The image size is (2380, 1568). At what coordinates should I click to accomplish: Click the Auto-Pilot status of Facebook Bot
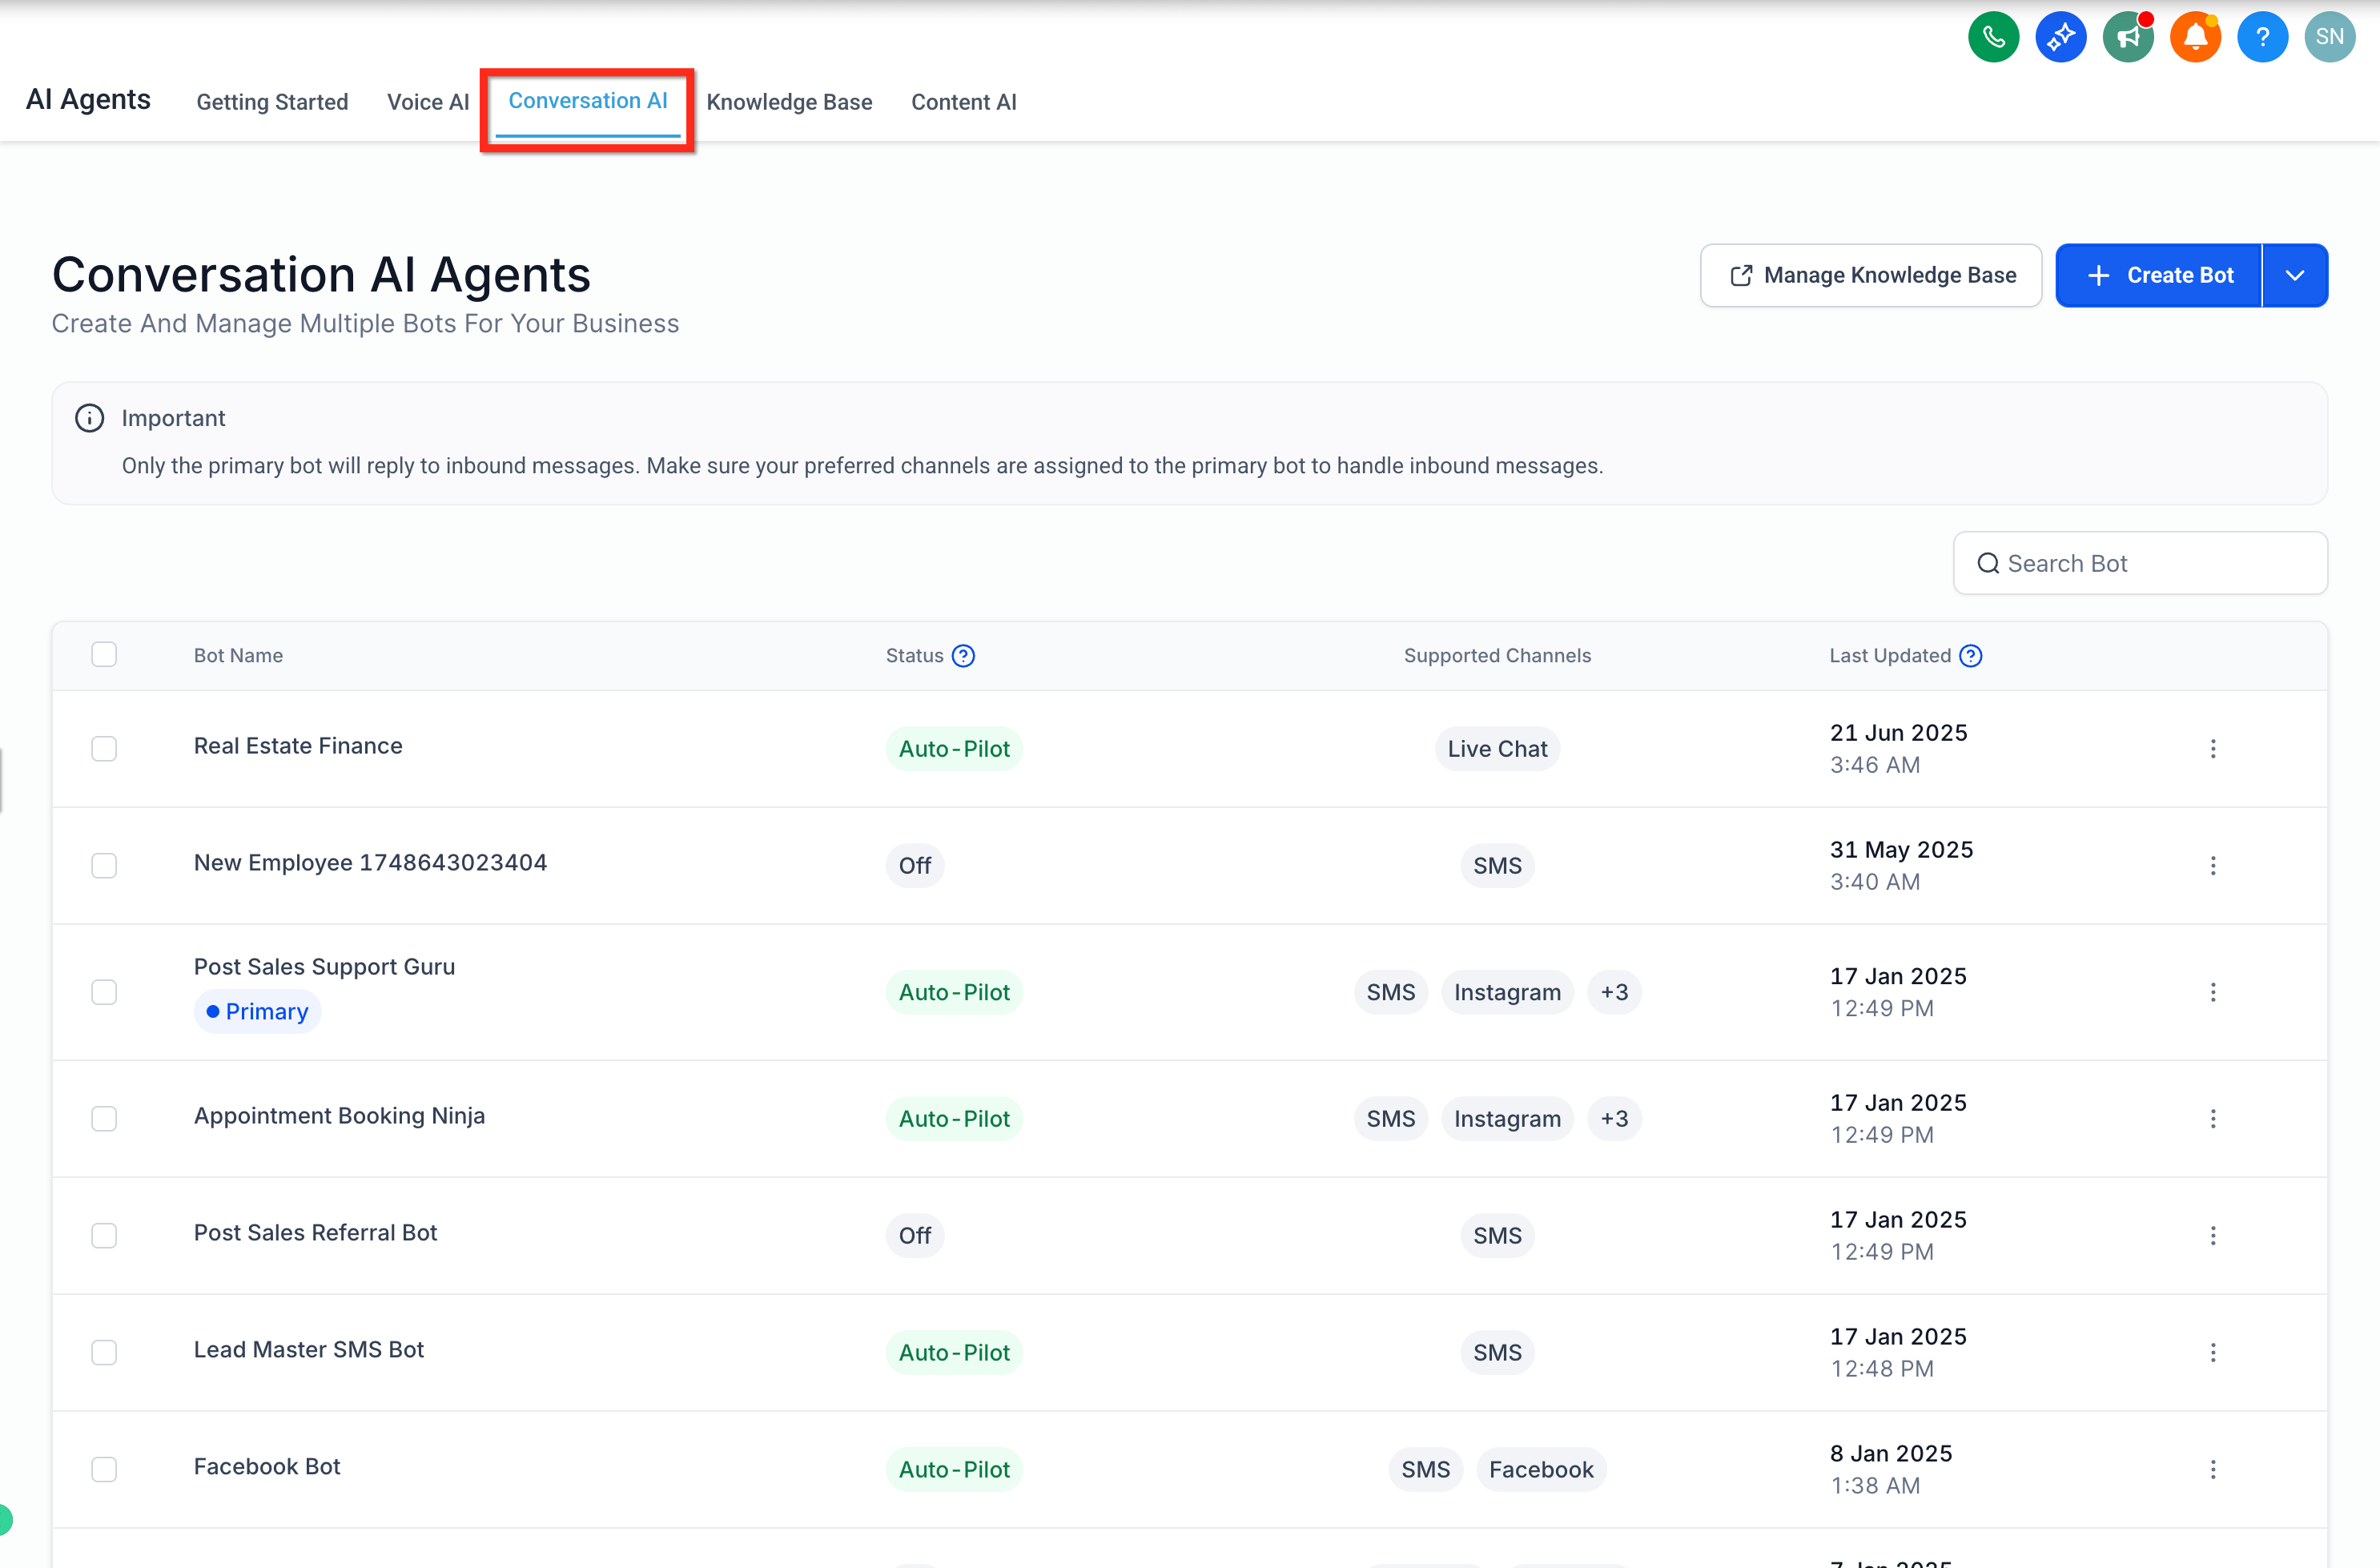point(954,1470)
